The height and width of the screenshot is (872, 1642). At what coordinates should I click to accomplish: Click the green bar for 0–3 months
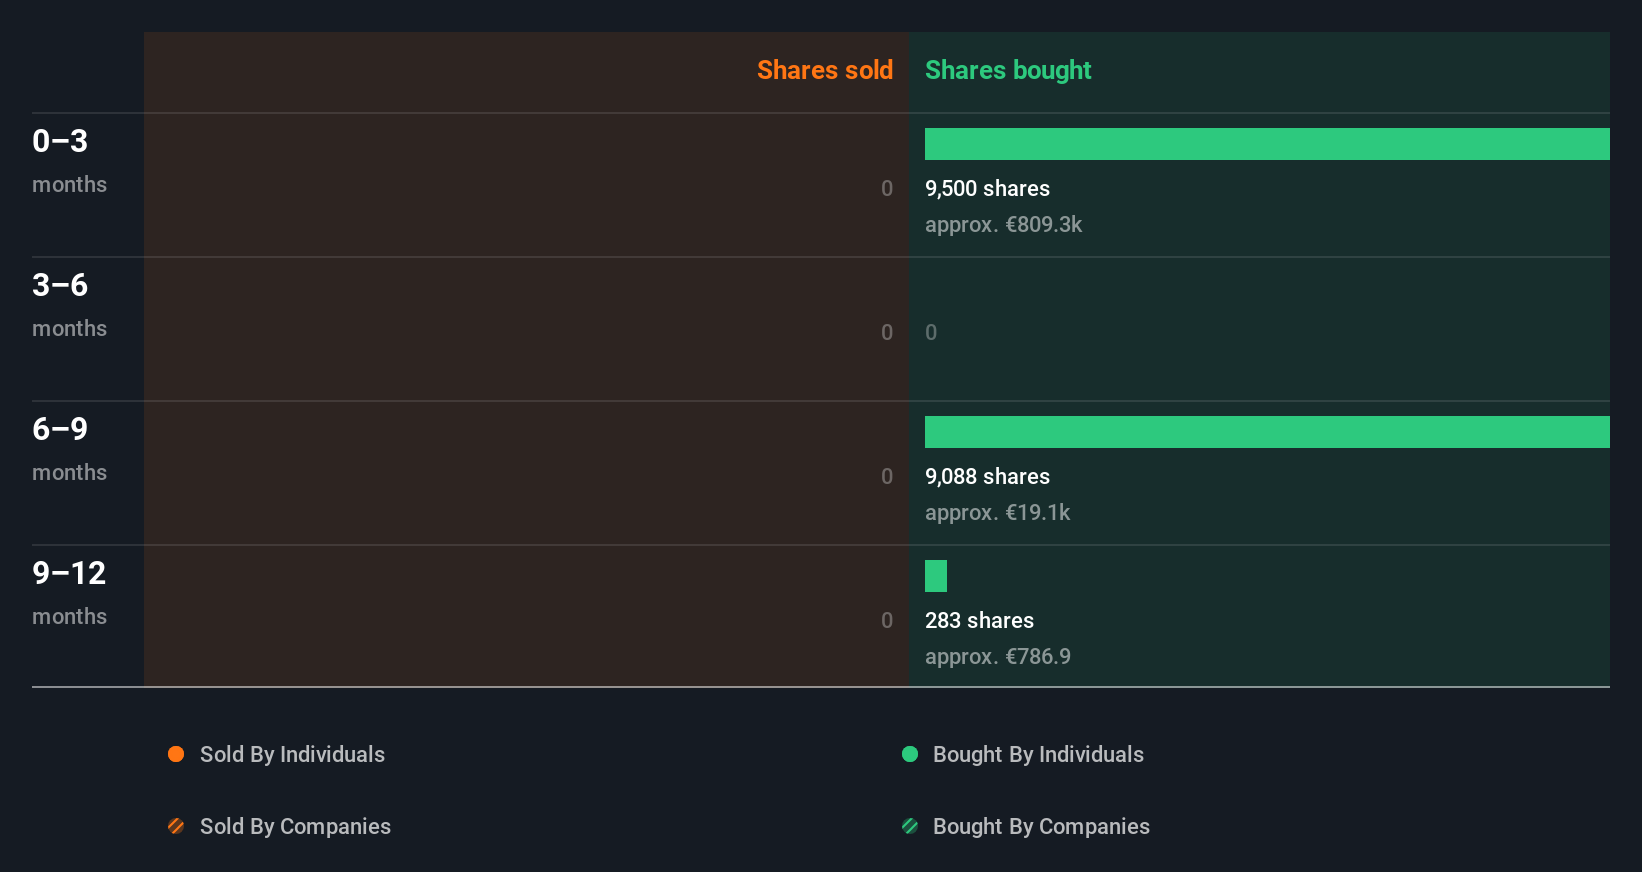1267,144
